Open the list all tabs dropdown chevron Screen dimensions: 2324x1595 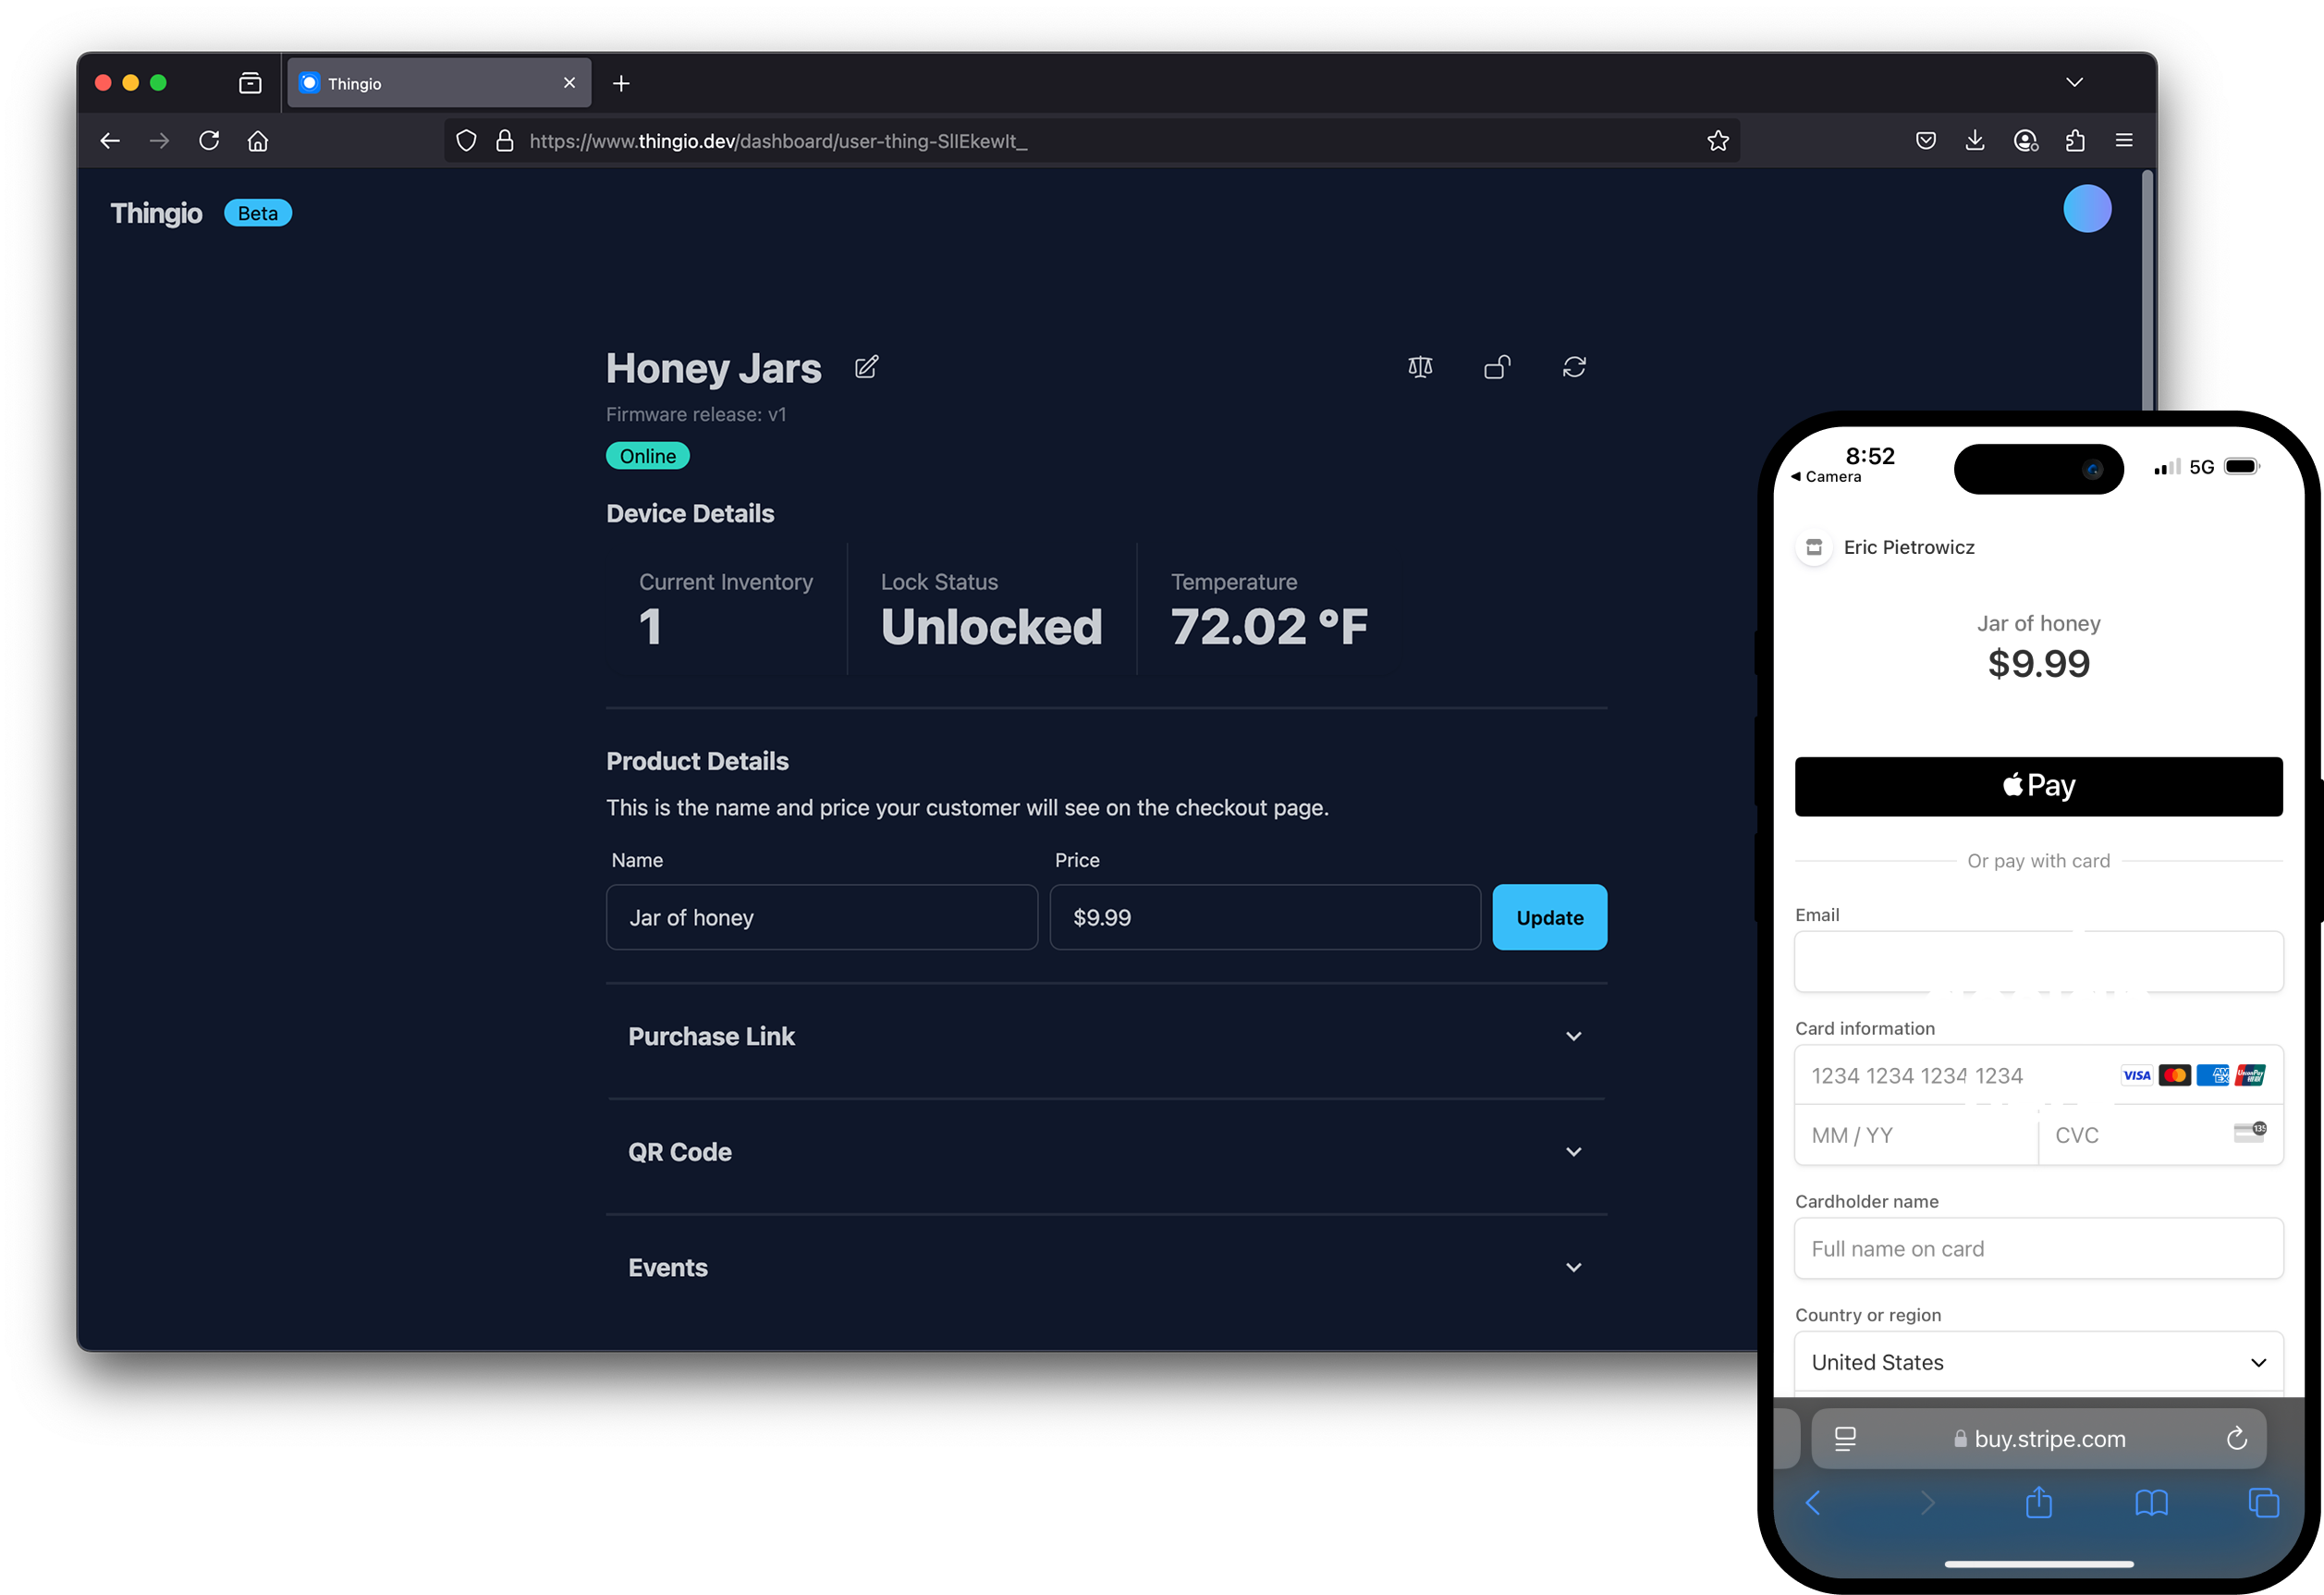(x=2074, y=82)
